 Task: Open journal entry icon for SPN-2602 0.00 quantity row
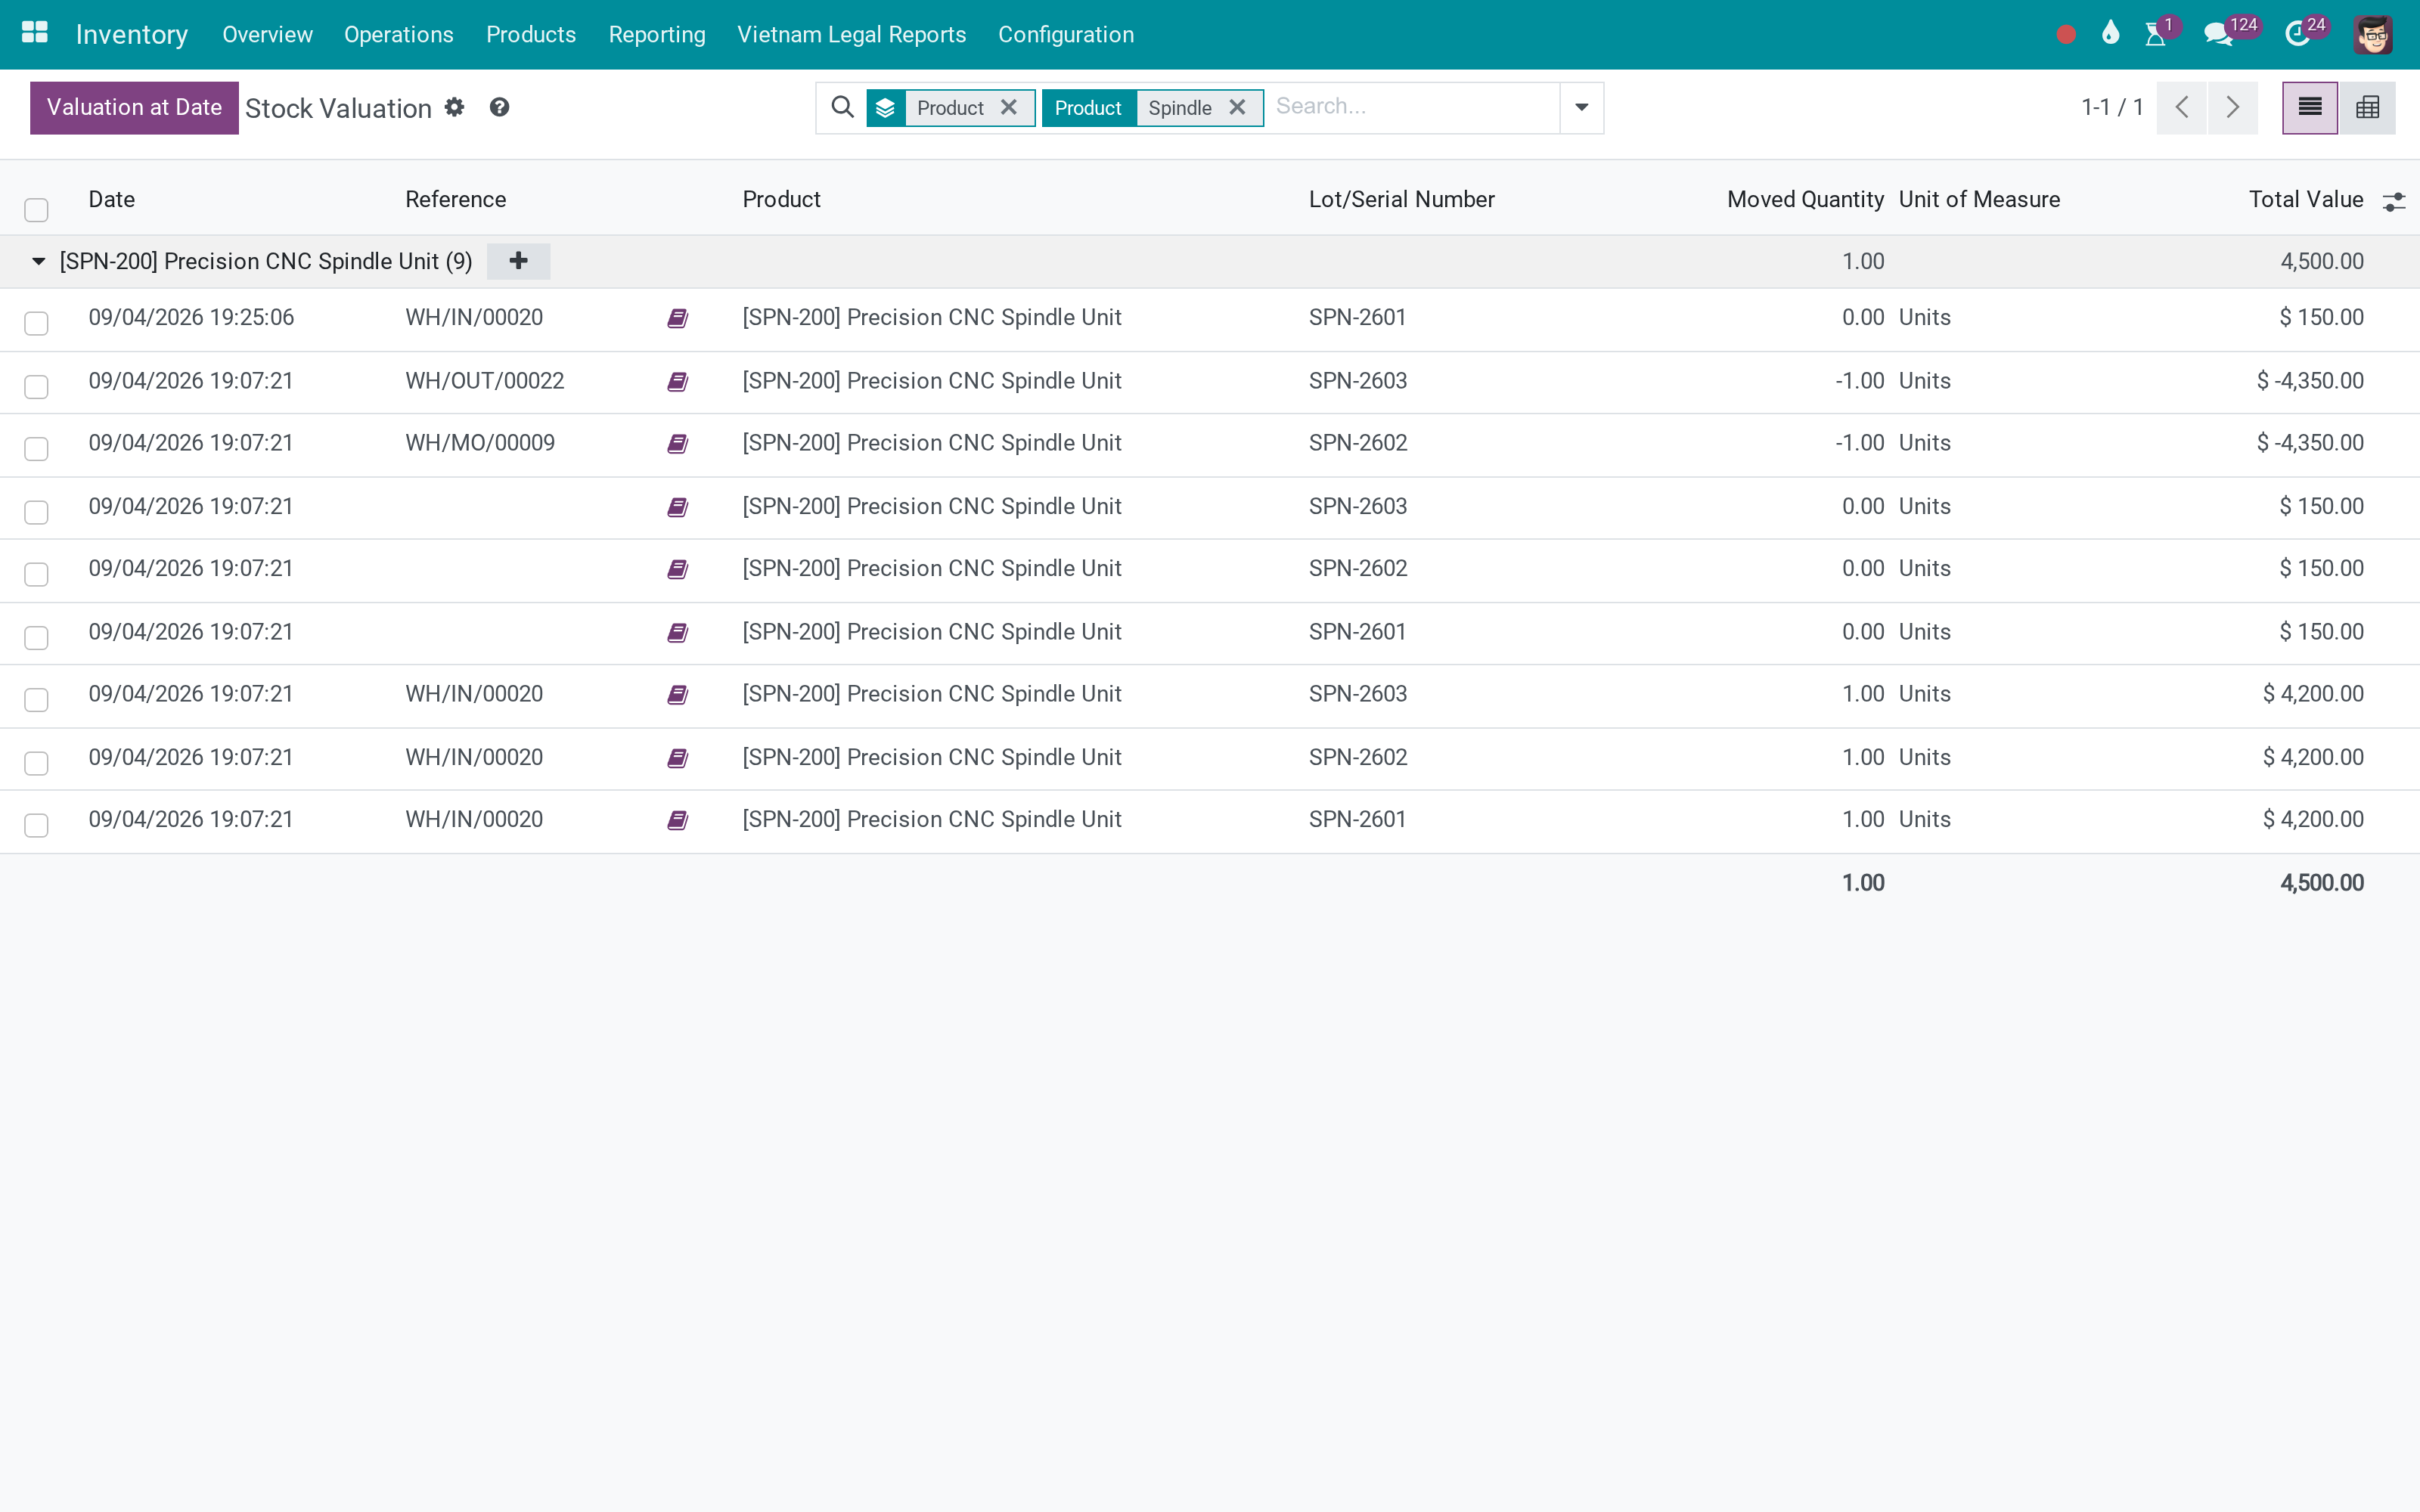(x=678, y=569)
